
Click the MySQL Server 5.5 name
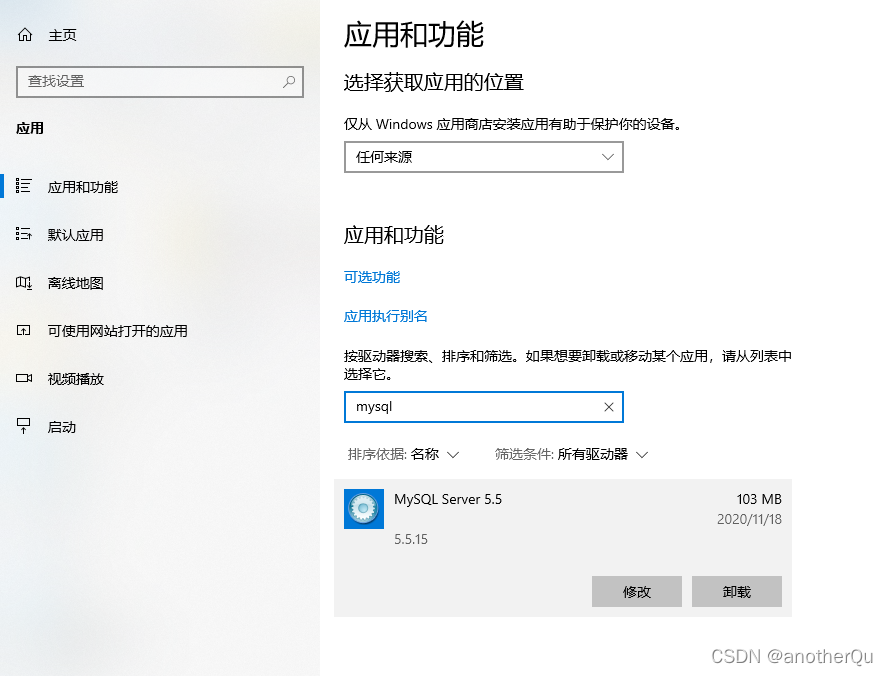(x=448, y=499)
